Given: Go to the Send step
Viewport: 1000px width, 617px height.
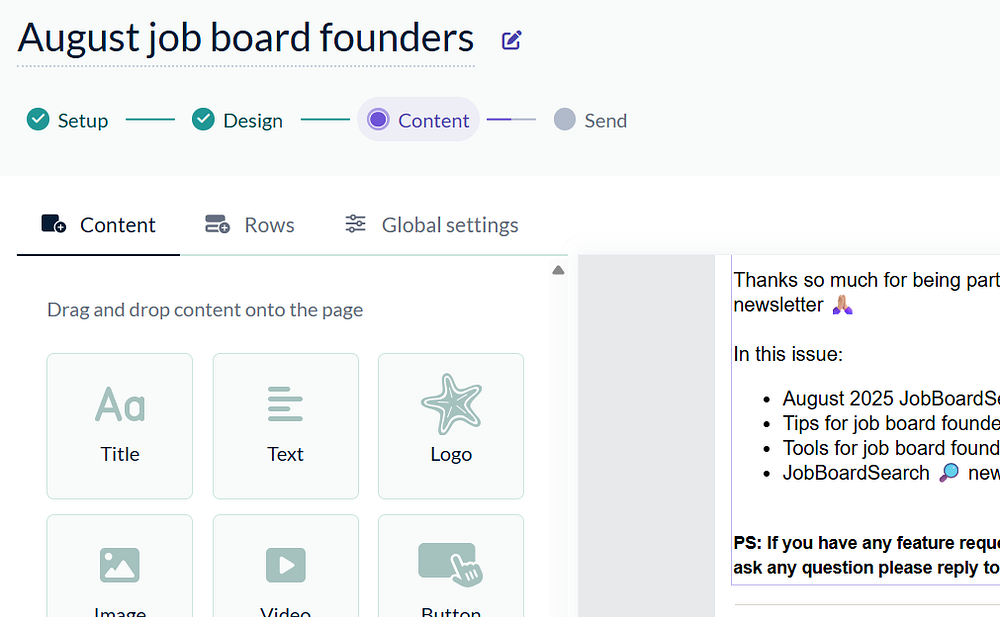Looking at the screenshot, I should click(605, 121).
